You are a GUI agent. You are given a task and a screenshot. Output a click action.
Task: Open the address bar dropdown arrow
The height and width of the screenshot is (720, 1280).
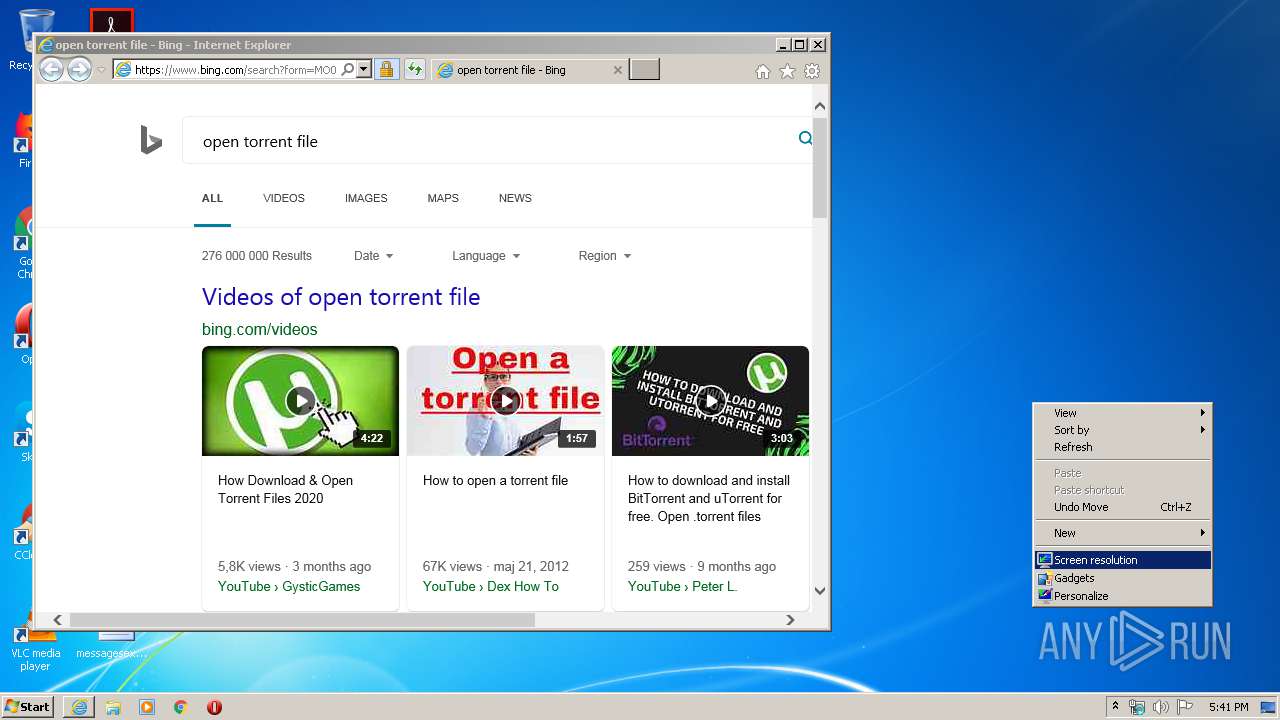point(364,70)
